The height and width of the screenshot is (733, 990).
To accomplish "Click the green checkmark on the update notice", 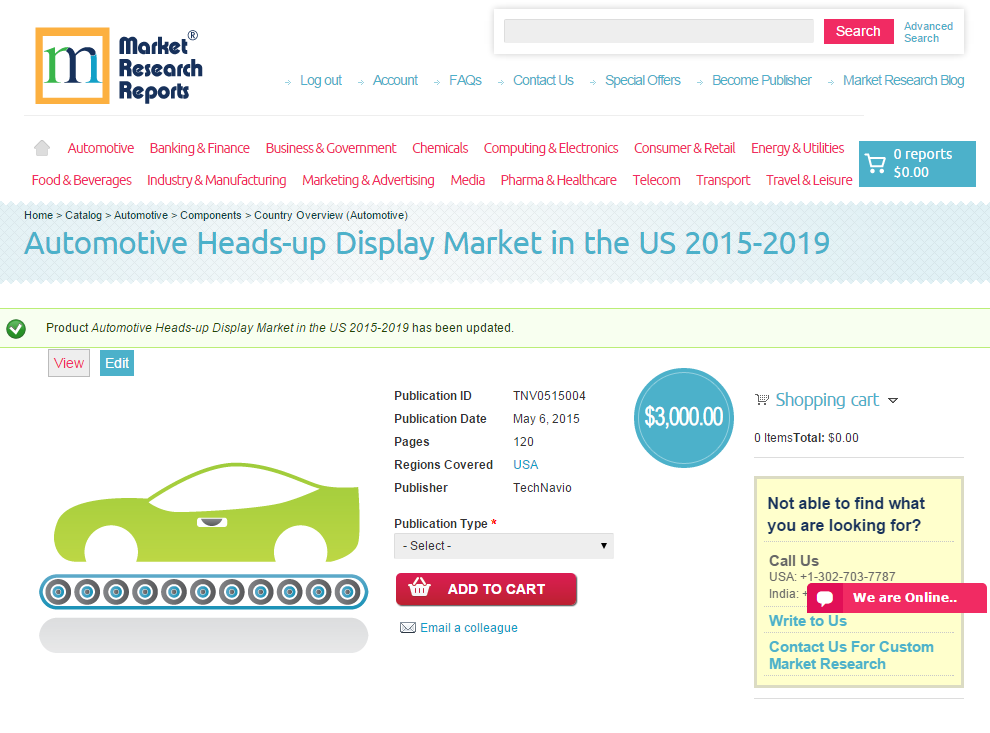I will 16,327.
